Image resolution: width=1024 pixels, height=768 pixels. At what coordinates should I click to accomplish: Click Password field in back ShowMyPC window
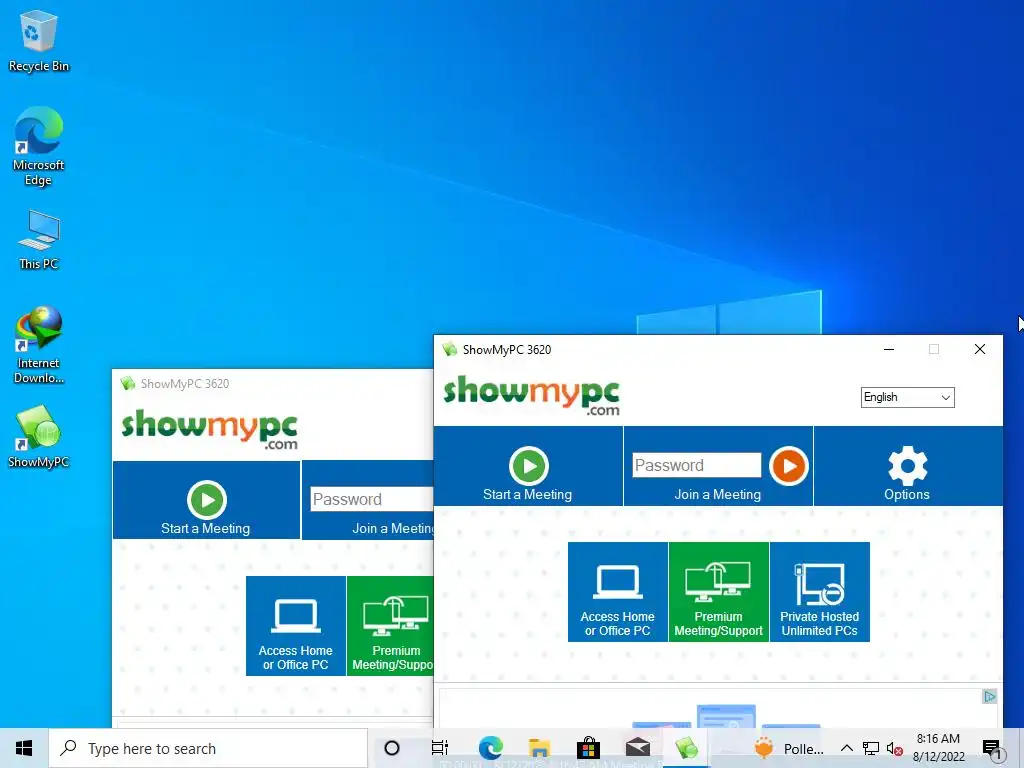click(x=371, y=499)
